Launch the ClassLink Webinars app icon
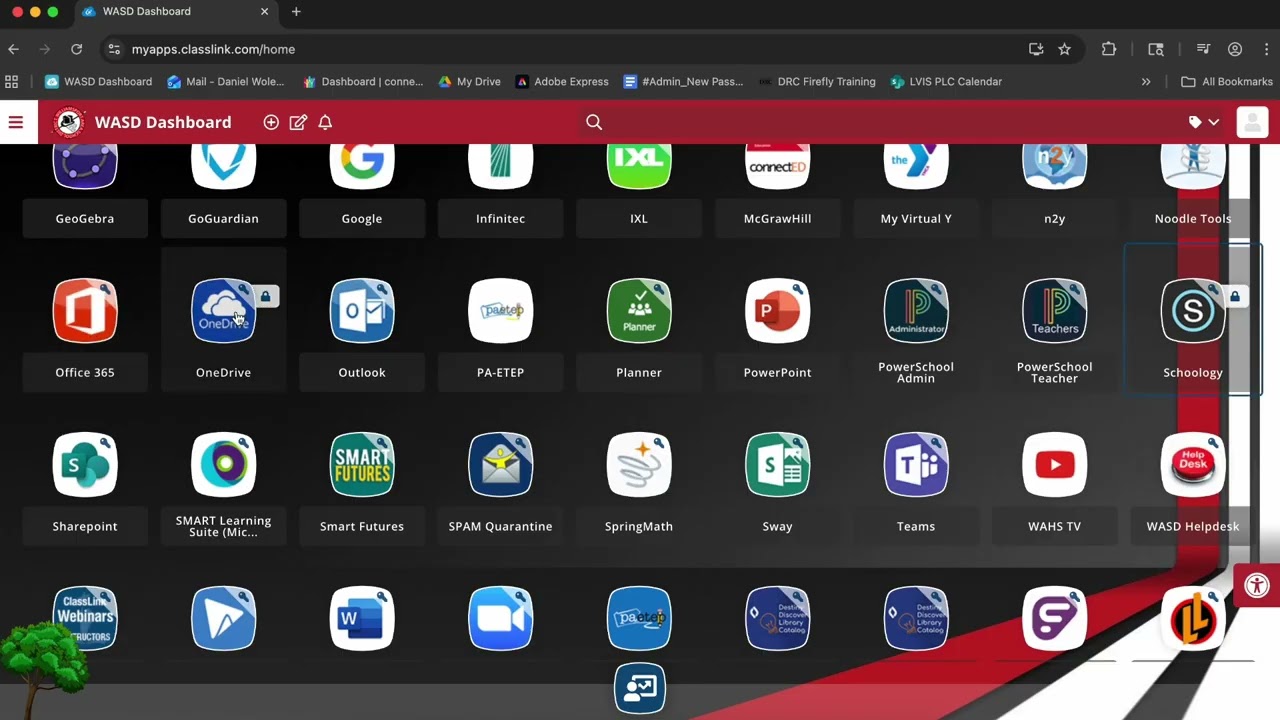 click(85, 618)
